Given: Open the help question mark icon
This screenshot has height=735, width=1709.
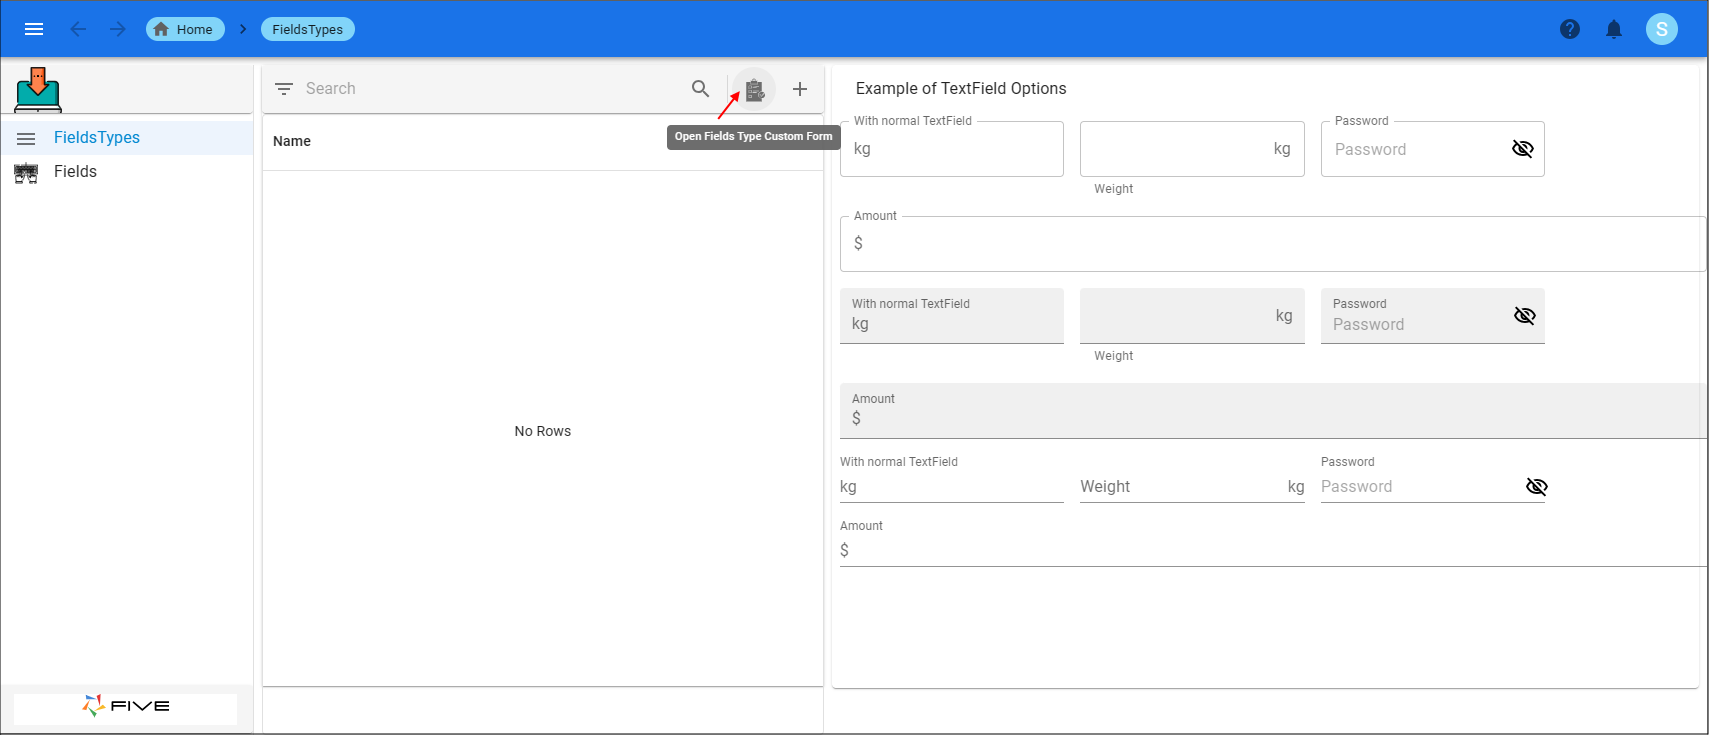Looking at the screenshot, I should (1570, 29).
